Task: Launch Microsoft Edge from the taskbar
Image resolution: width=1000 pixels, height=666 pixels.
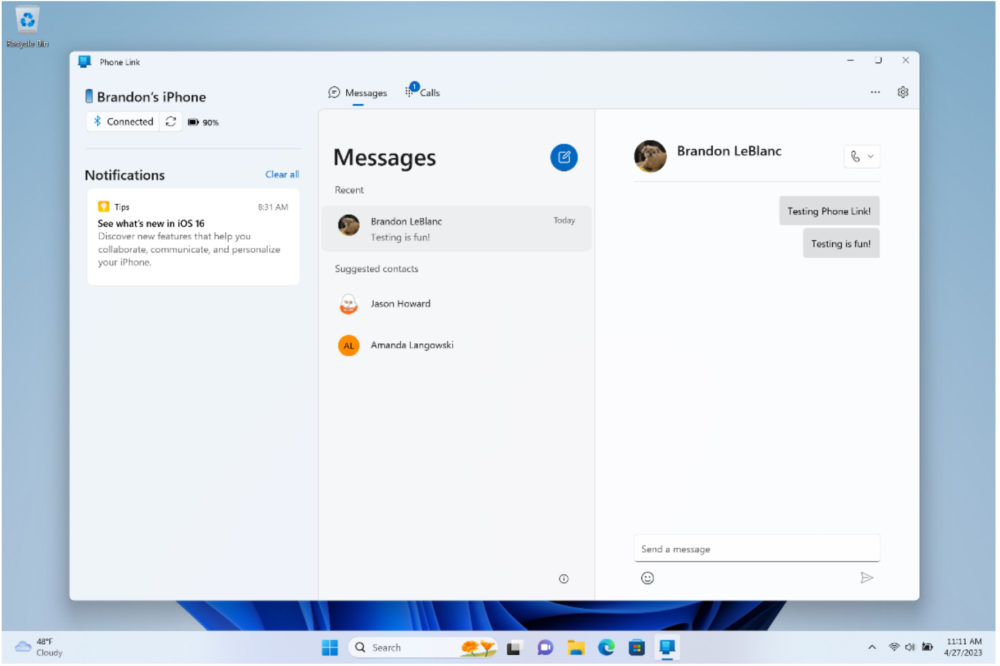Action: click(608, 649)
